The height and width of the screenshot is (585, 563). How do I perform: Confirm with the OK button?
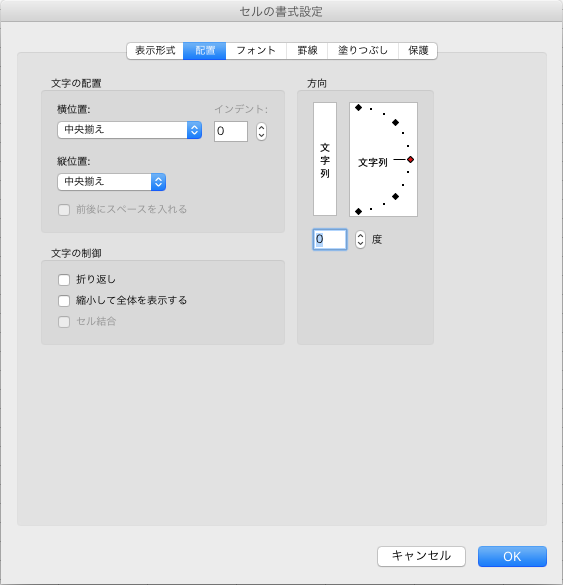coord(512,556)
